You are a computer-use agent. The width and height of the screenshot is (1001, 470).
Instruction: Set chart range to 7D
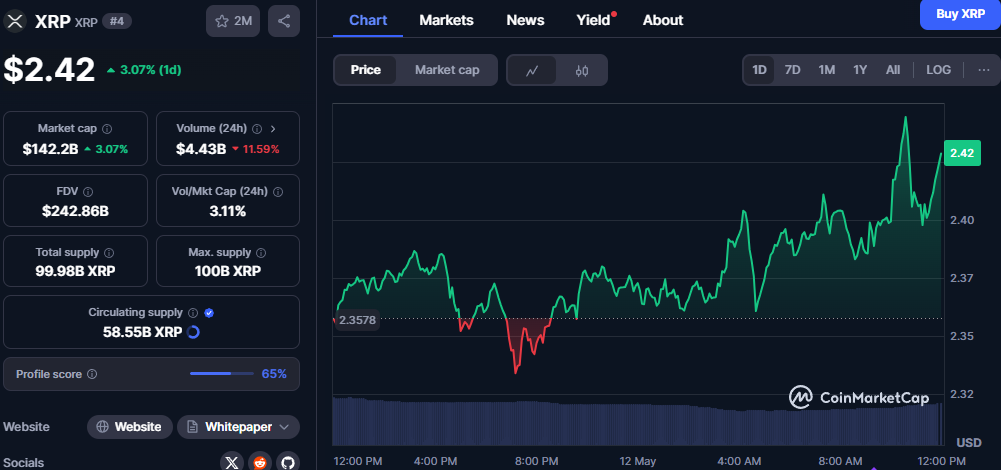(x=792, y=70)
